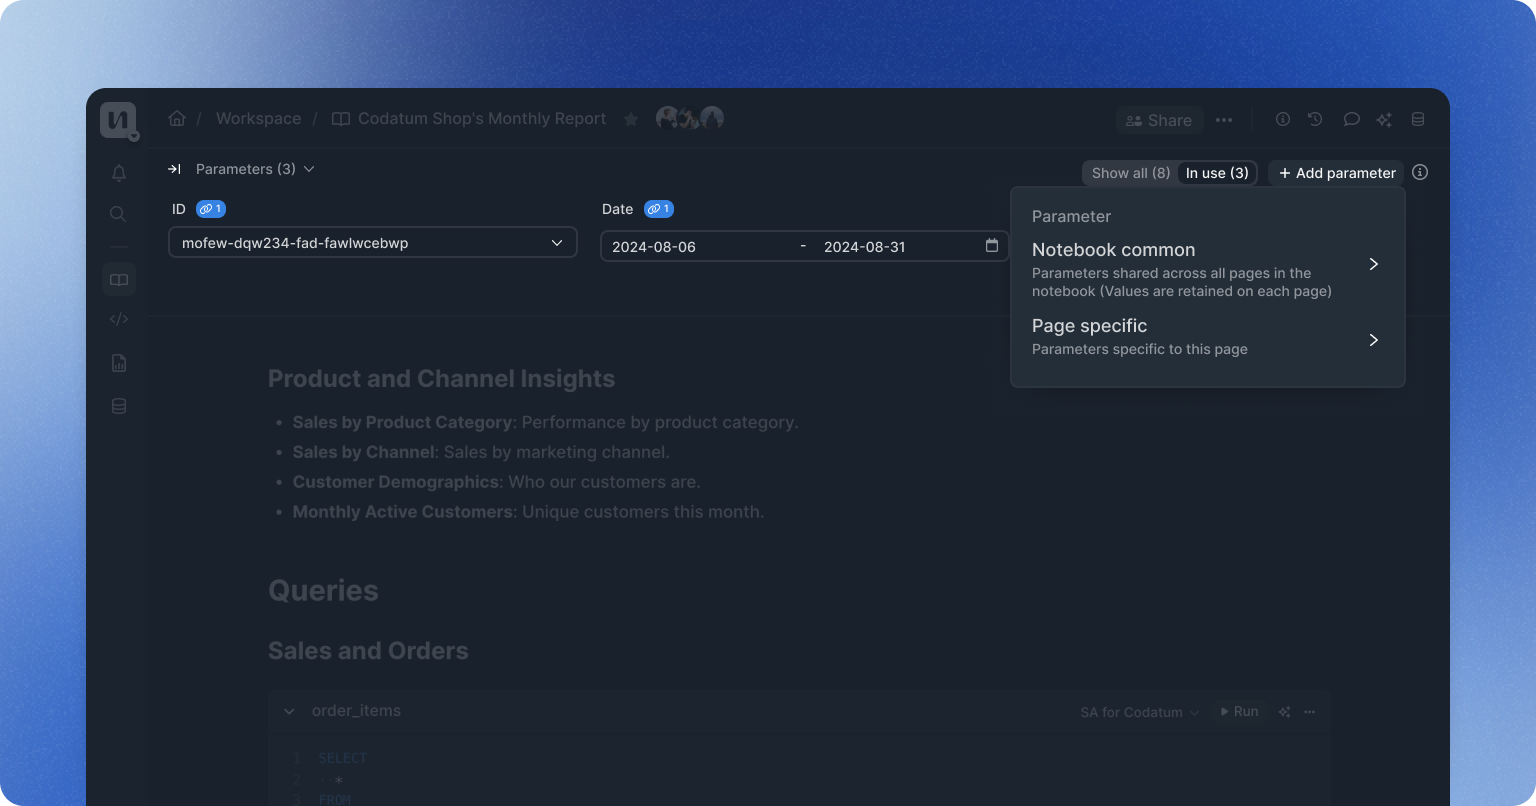
Task: Choose Page specific parameter option
Action: [1206, 337]
